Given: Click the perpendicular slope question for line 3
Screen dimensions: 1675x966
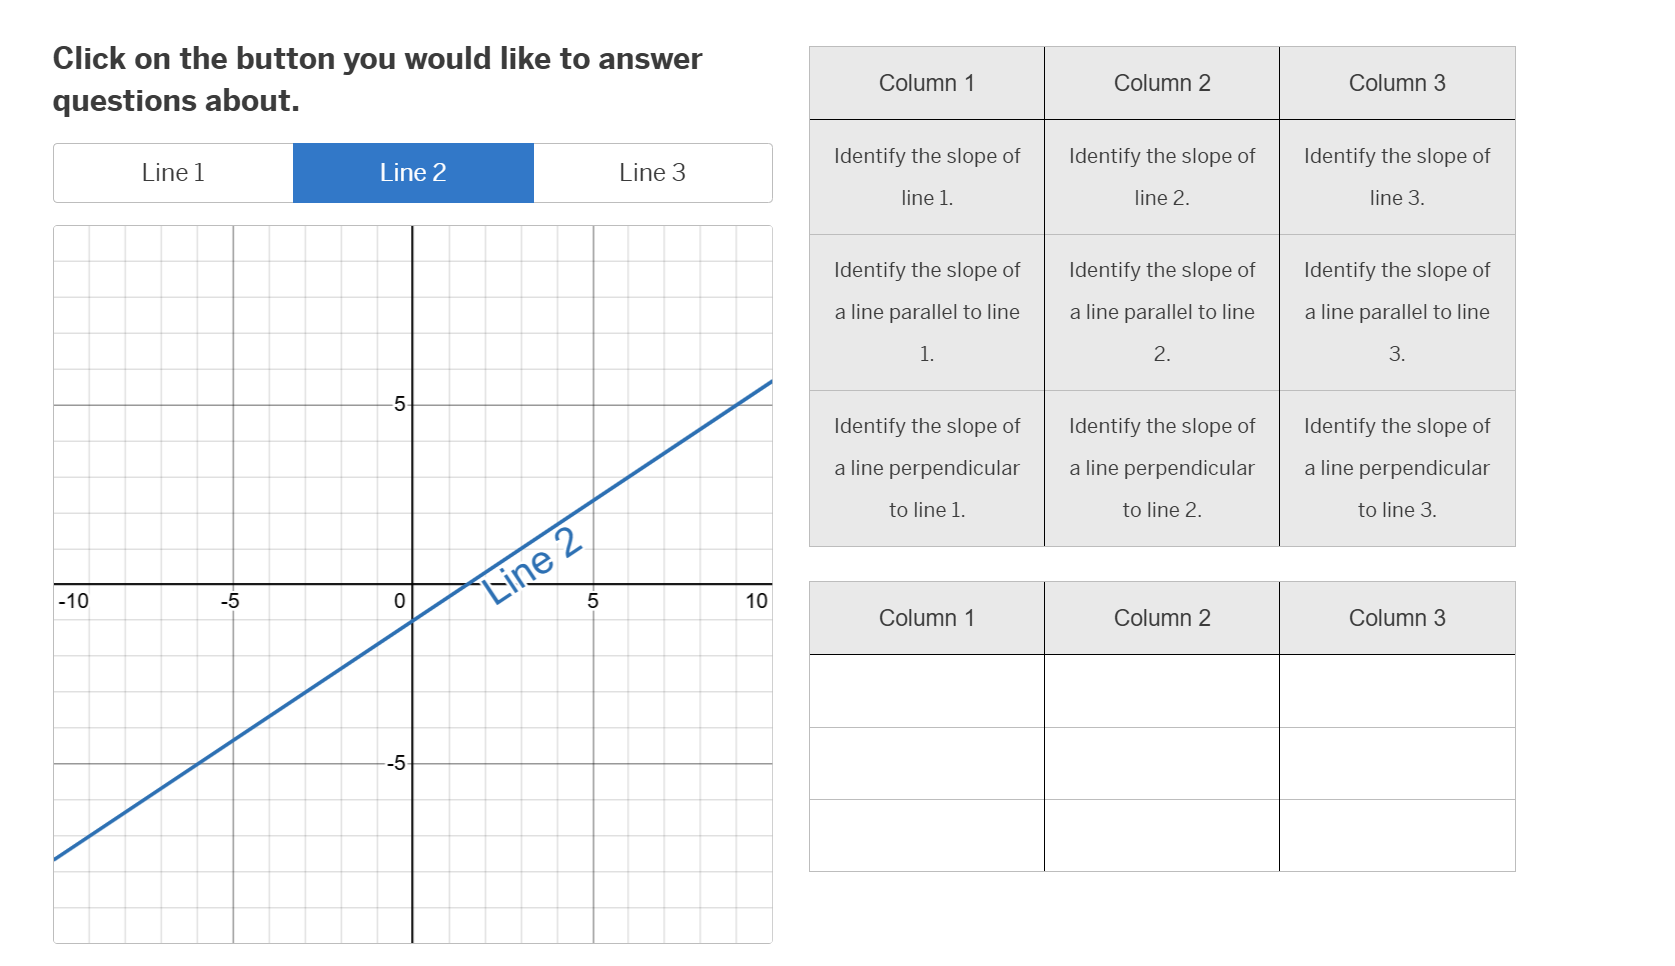Looking at the screenshot, I should tap(1396, 467).
